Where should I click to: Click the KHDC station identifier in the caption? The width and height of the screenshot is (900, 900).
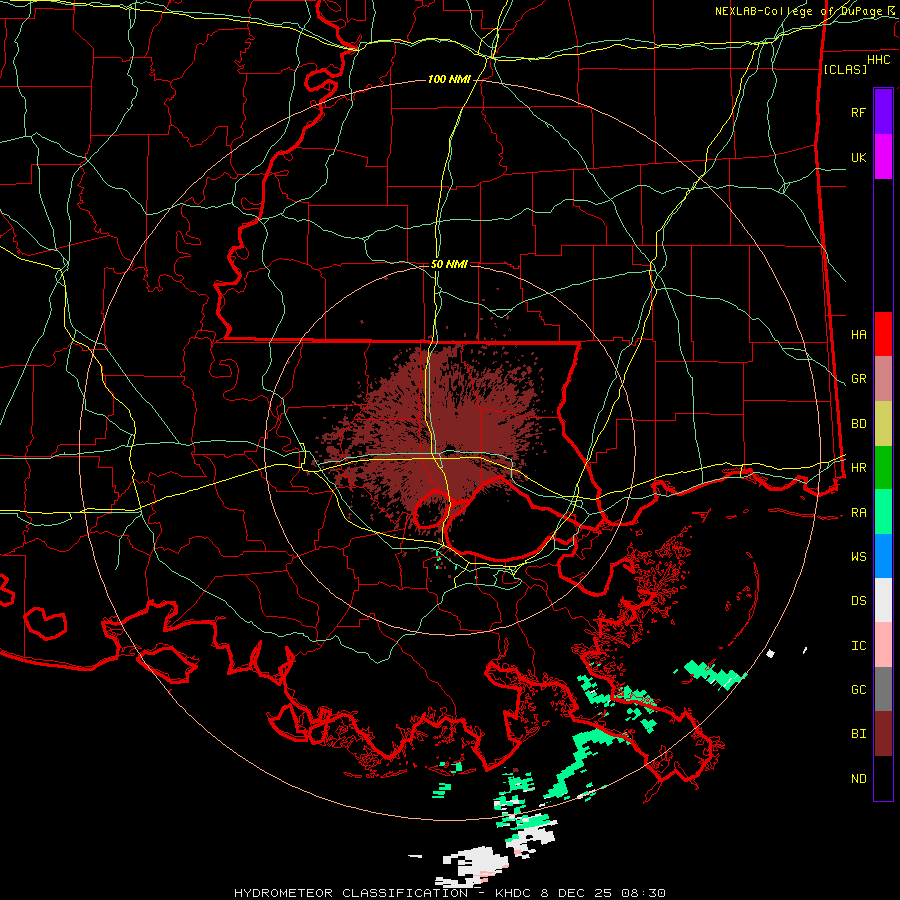[x=515, y=893]
